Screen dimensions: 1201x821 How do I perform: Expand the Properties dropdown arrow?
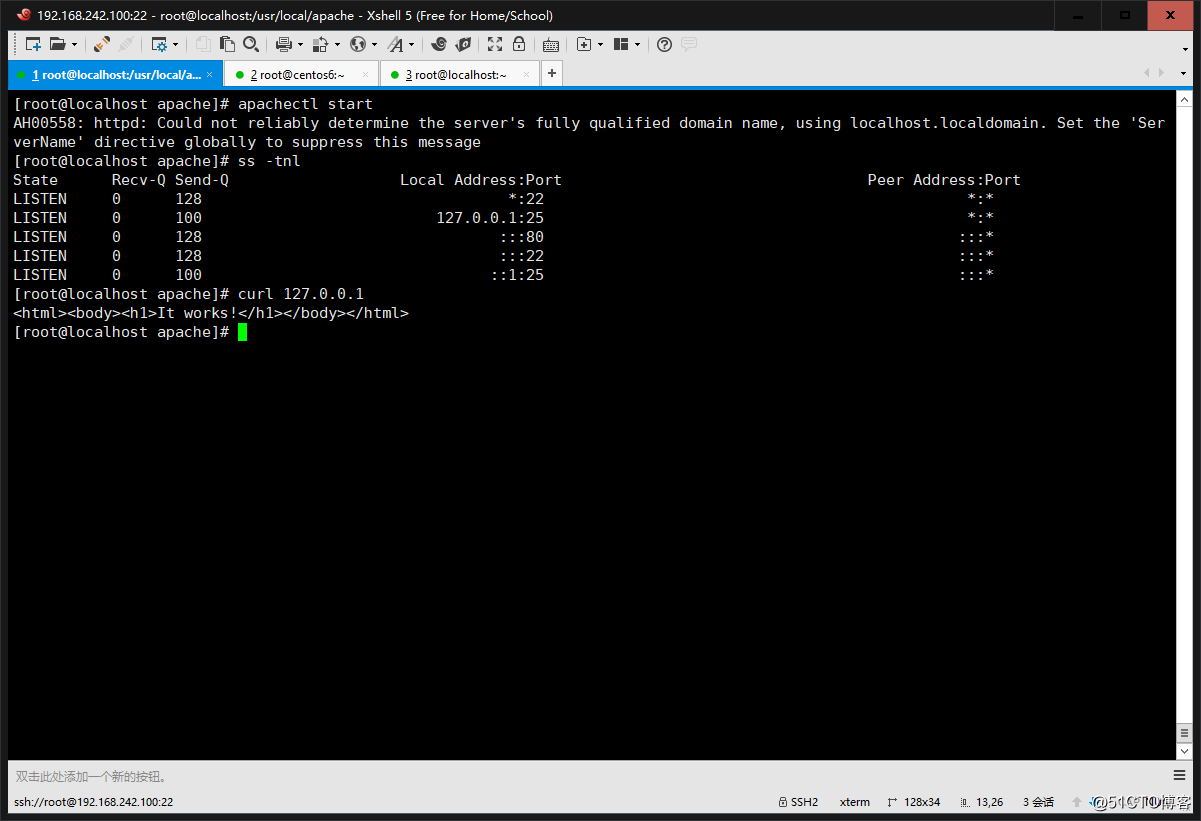pos(176,44)
